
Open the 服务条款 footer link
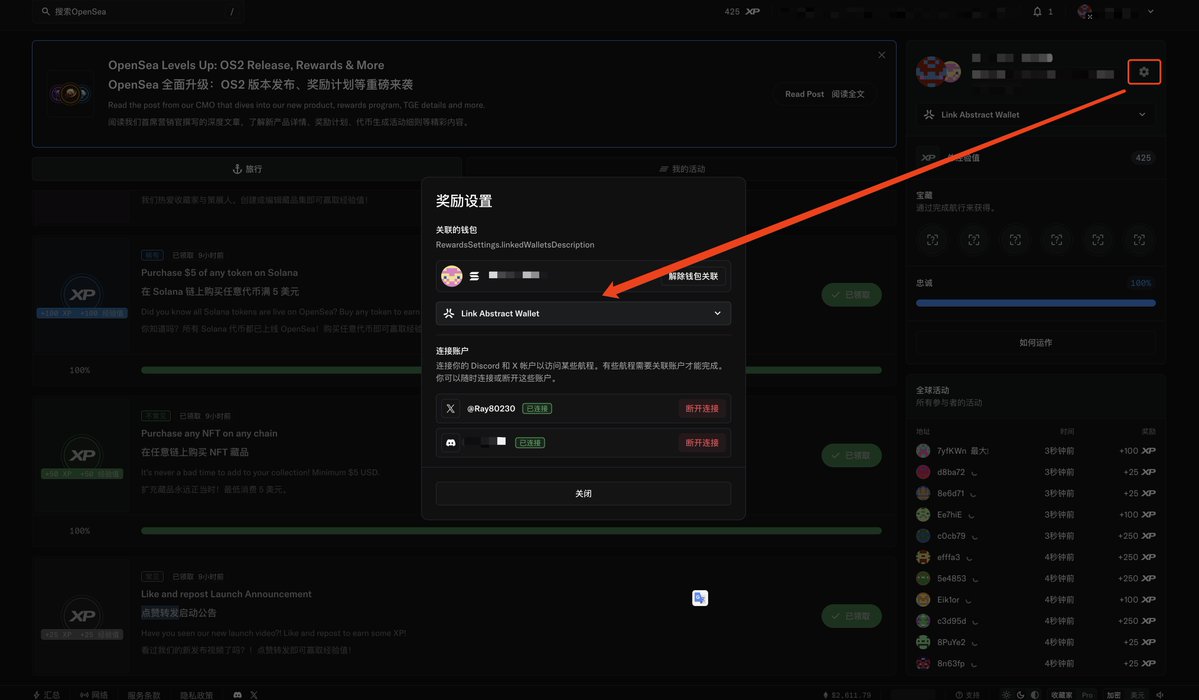(x=144, y=695)
